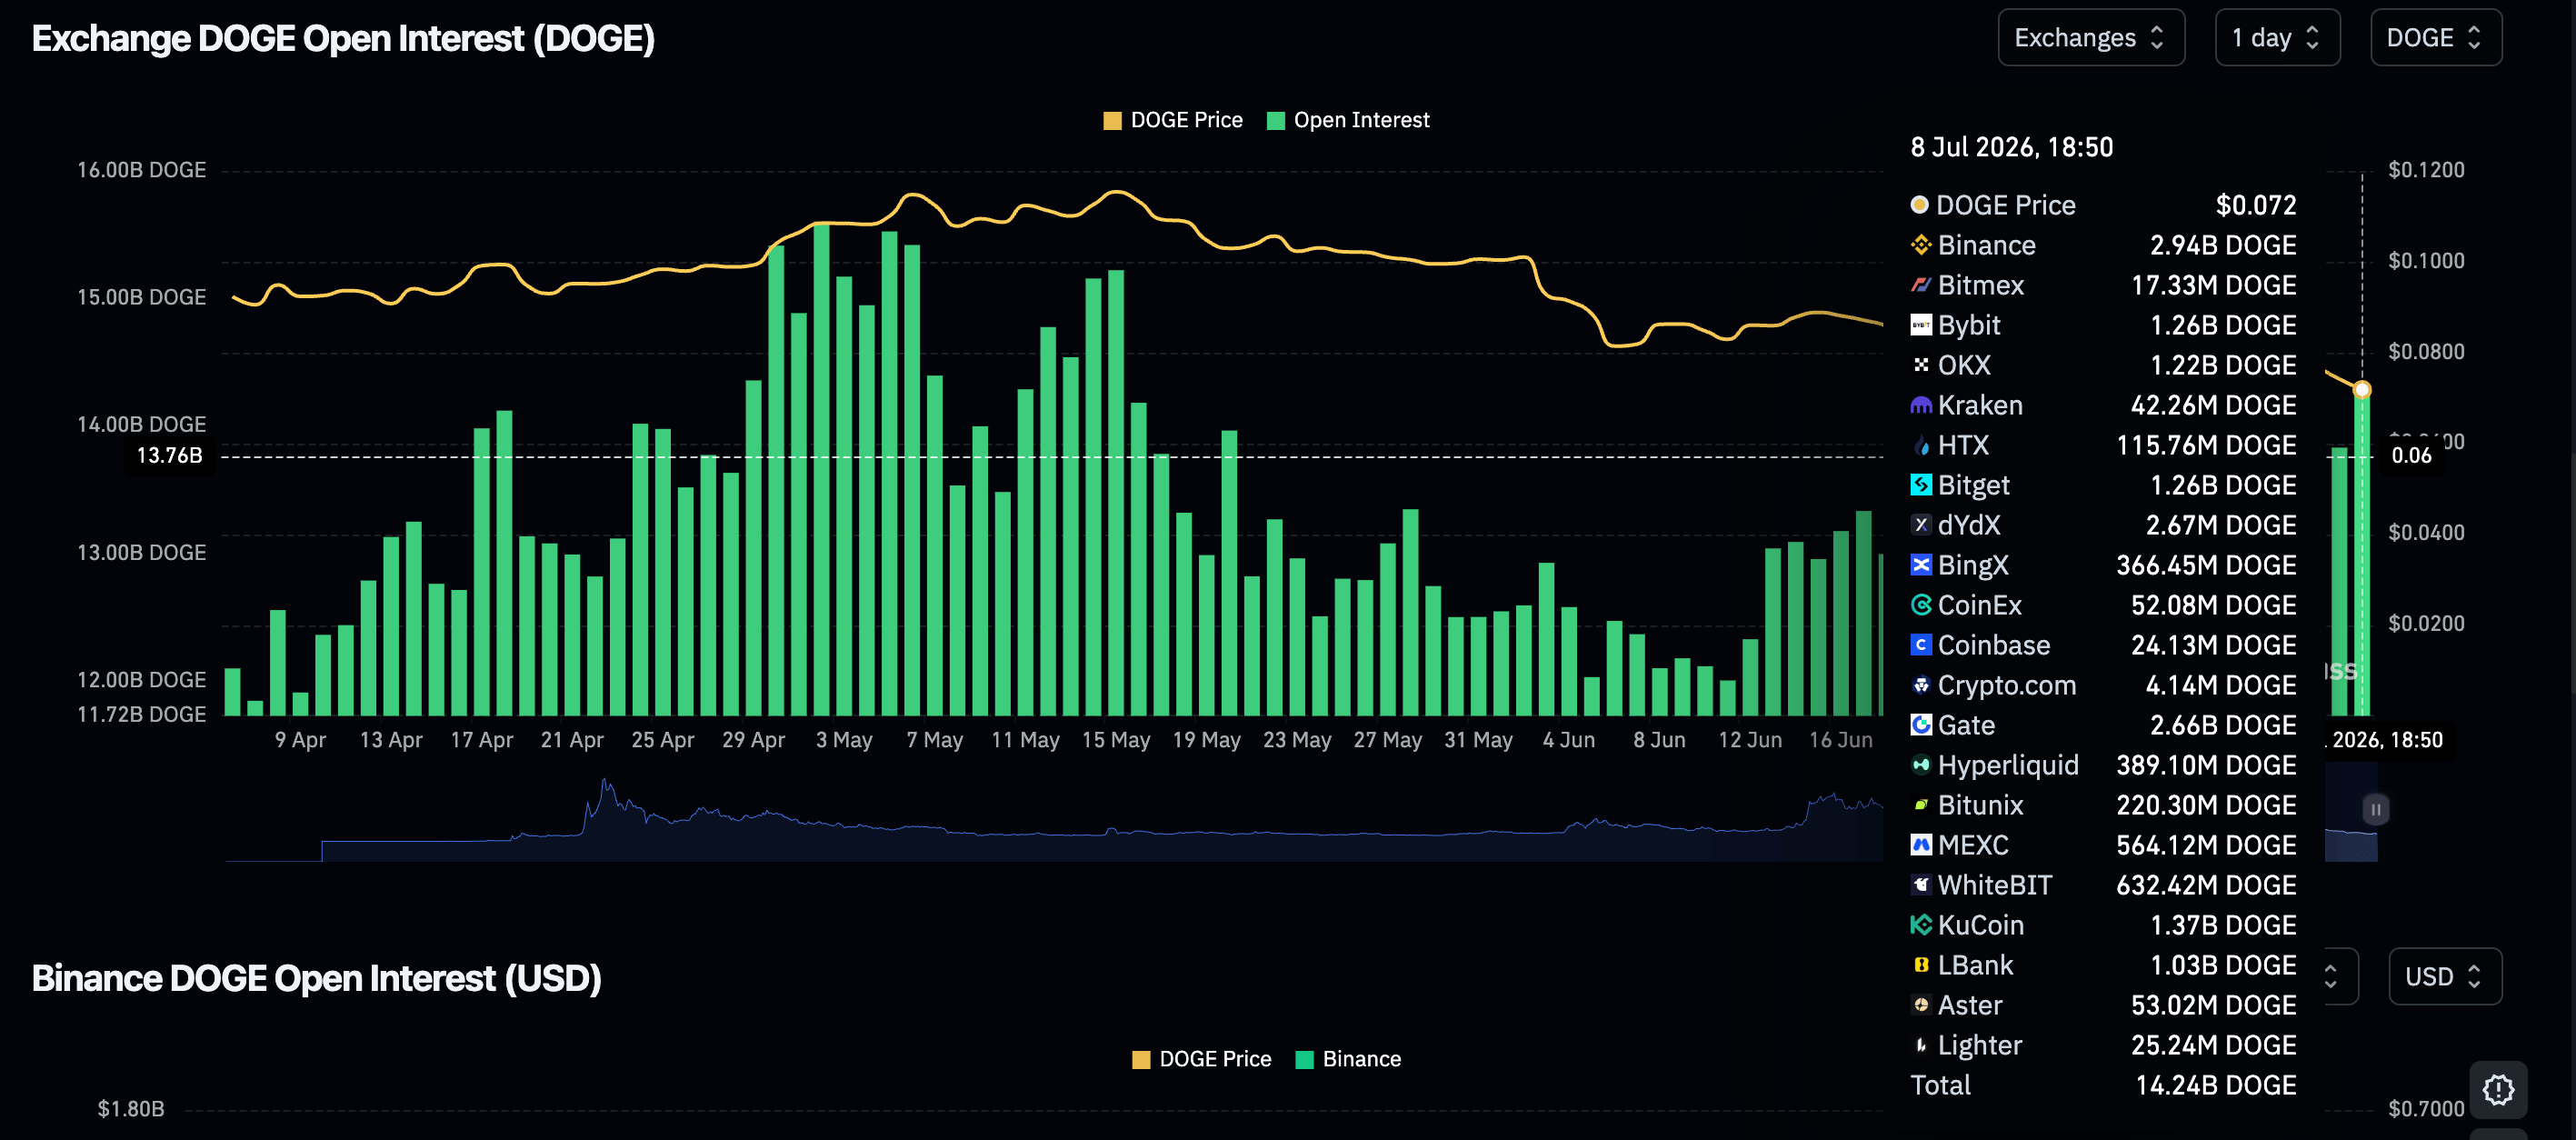Click the settings badge icon bottom right
The width and height of the screenshot is (2576, 1140).
pyautogui.click(x=2498, y=1089)
